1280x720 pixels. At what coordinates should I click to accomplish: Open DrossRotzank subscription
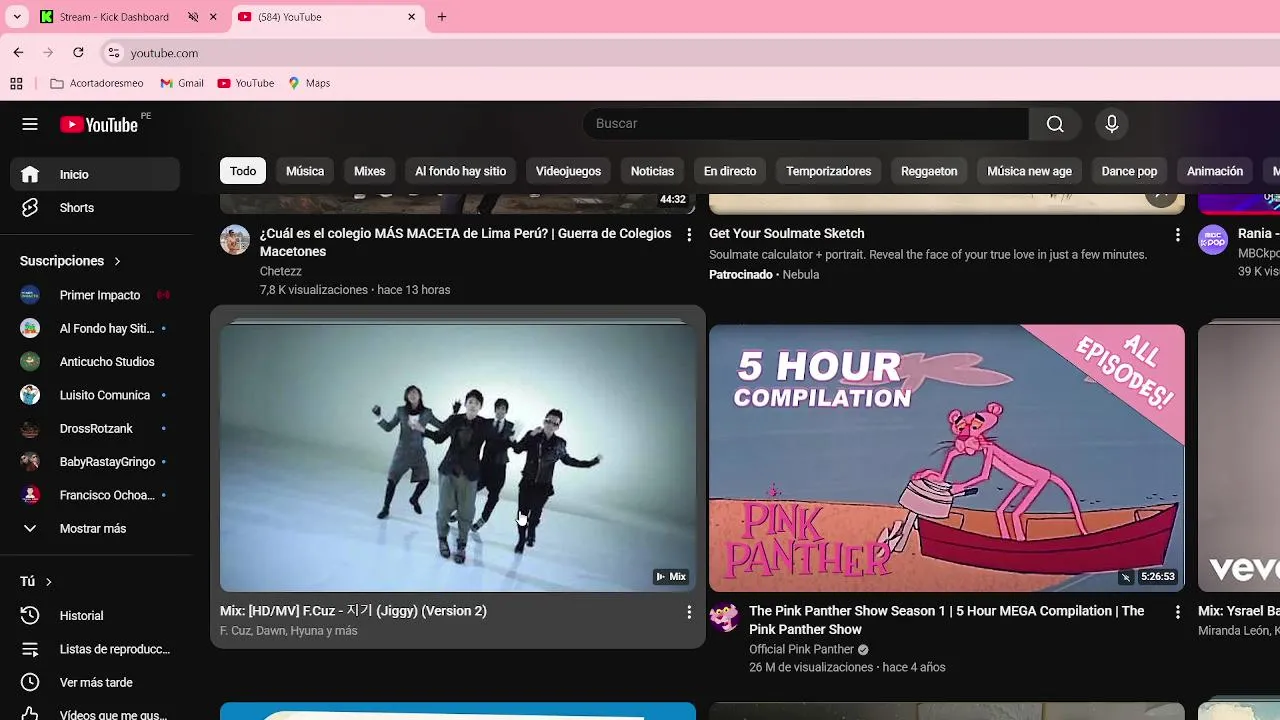coord(95,429)
